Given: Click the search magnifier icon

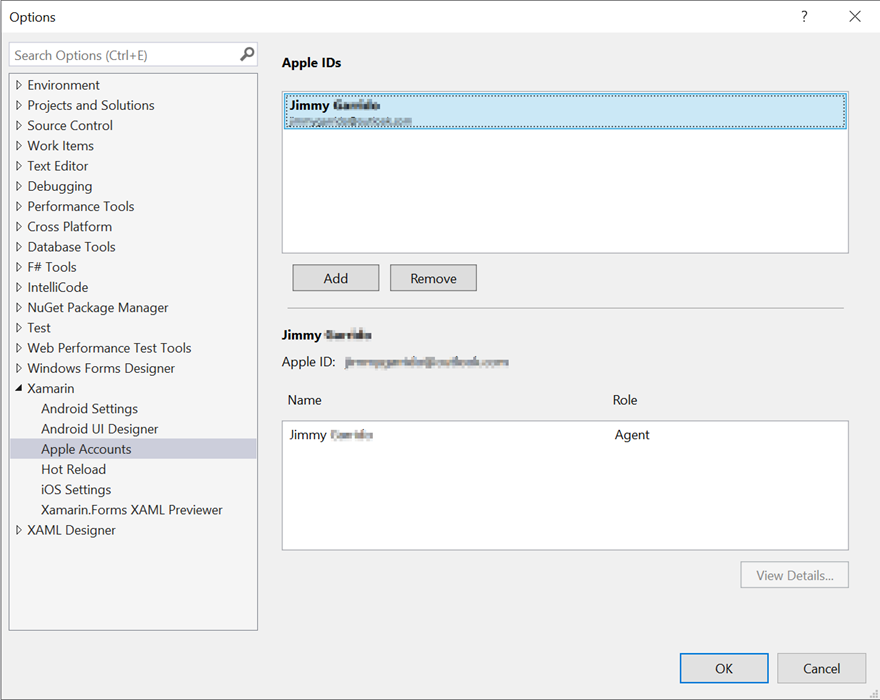Looking at the screenshot, I should point(247,54).
